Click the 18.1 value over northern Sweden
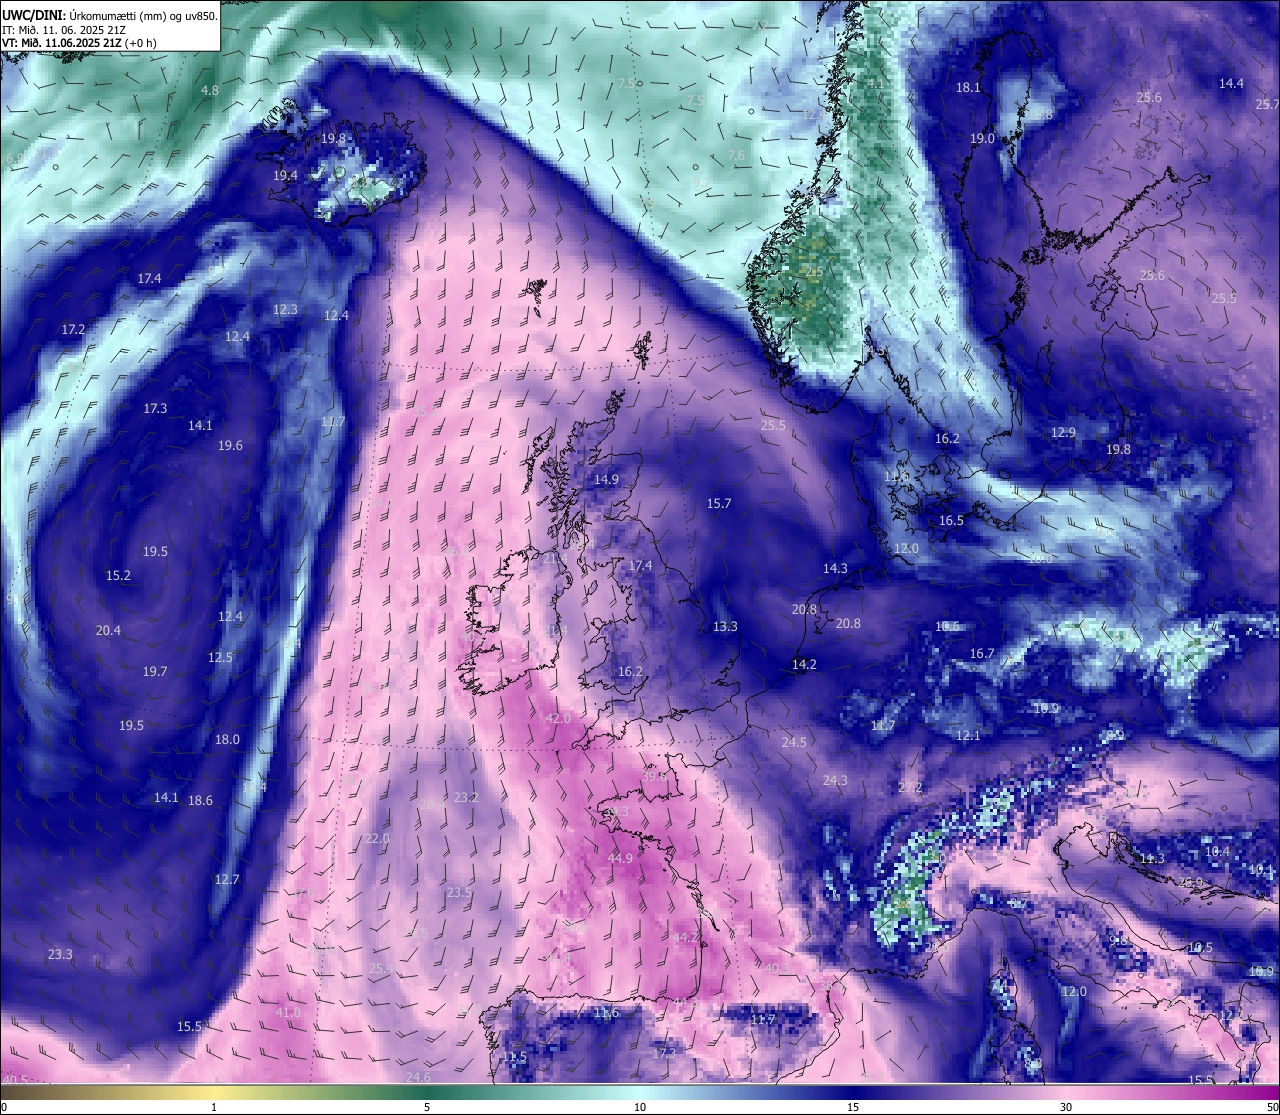Image resolution: width=1280 pixels, height=1115 pixels. 968,88
